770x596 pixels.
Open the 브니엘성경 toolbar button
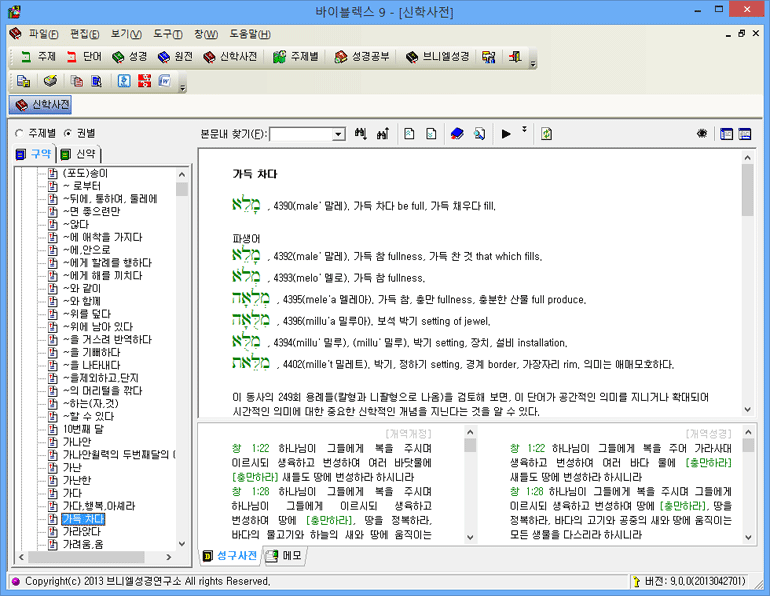437,57
